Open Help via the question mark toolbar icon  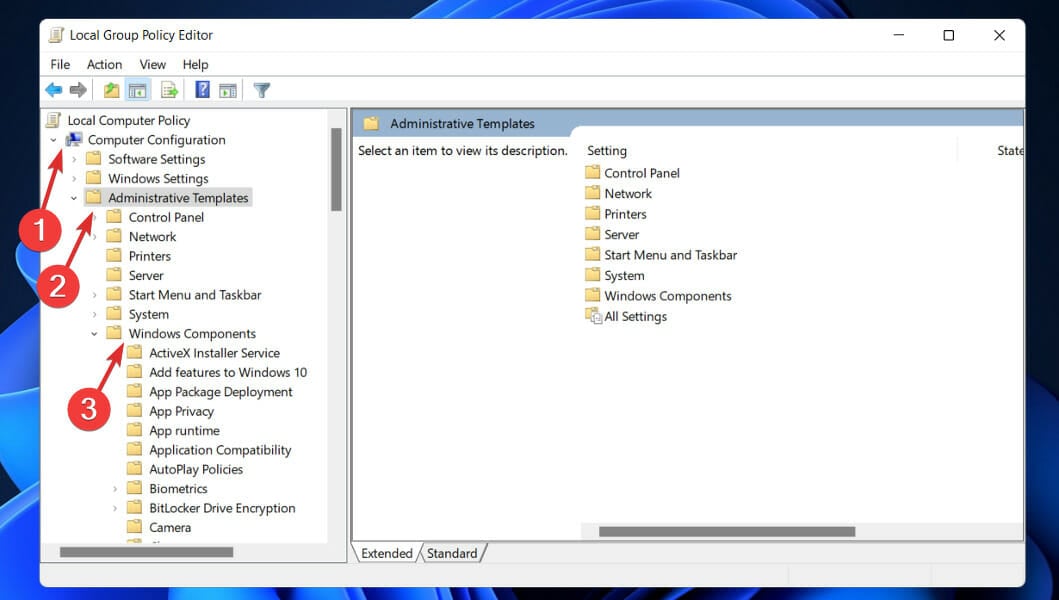(x=202, y=89)
